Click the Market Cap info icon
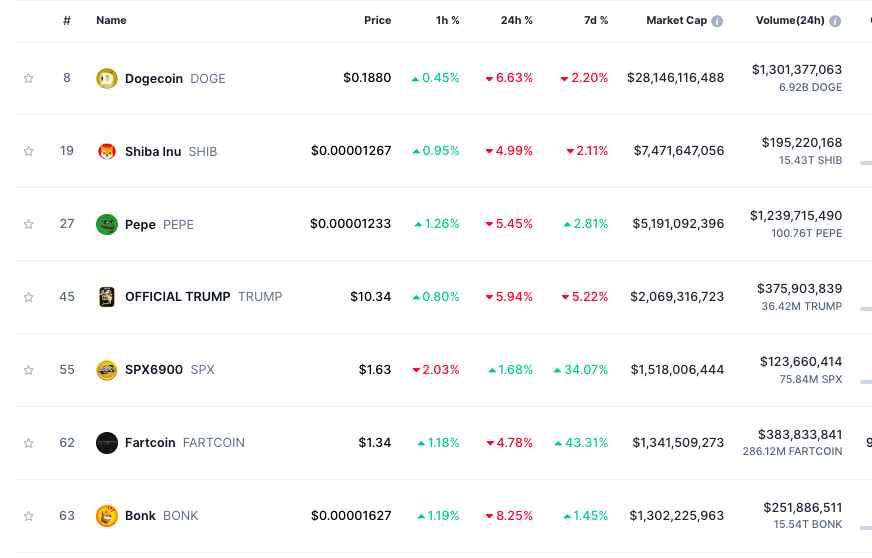 point(717,21)
